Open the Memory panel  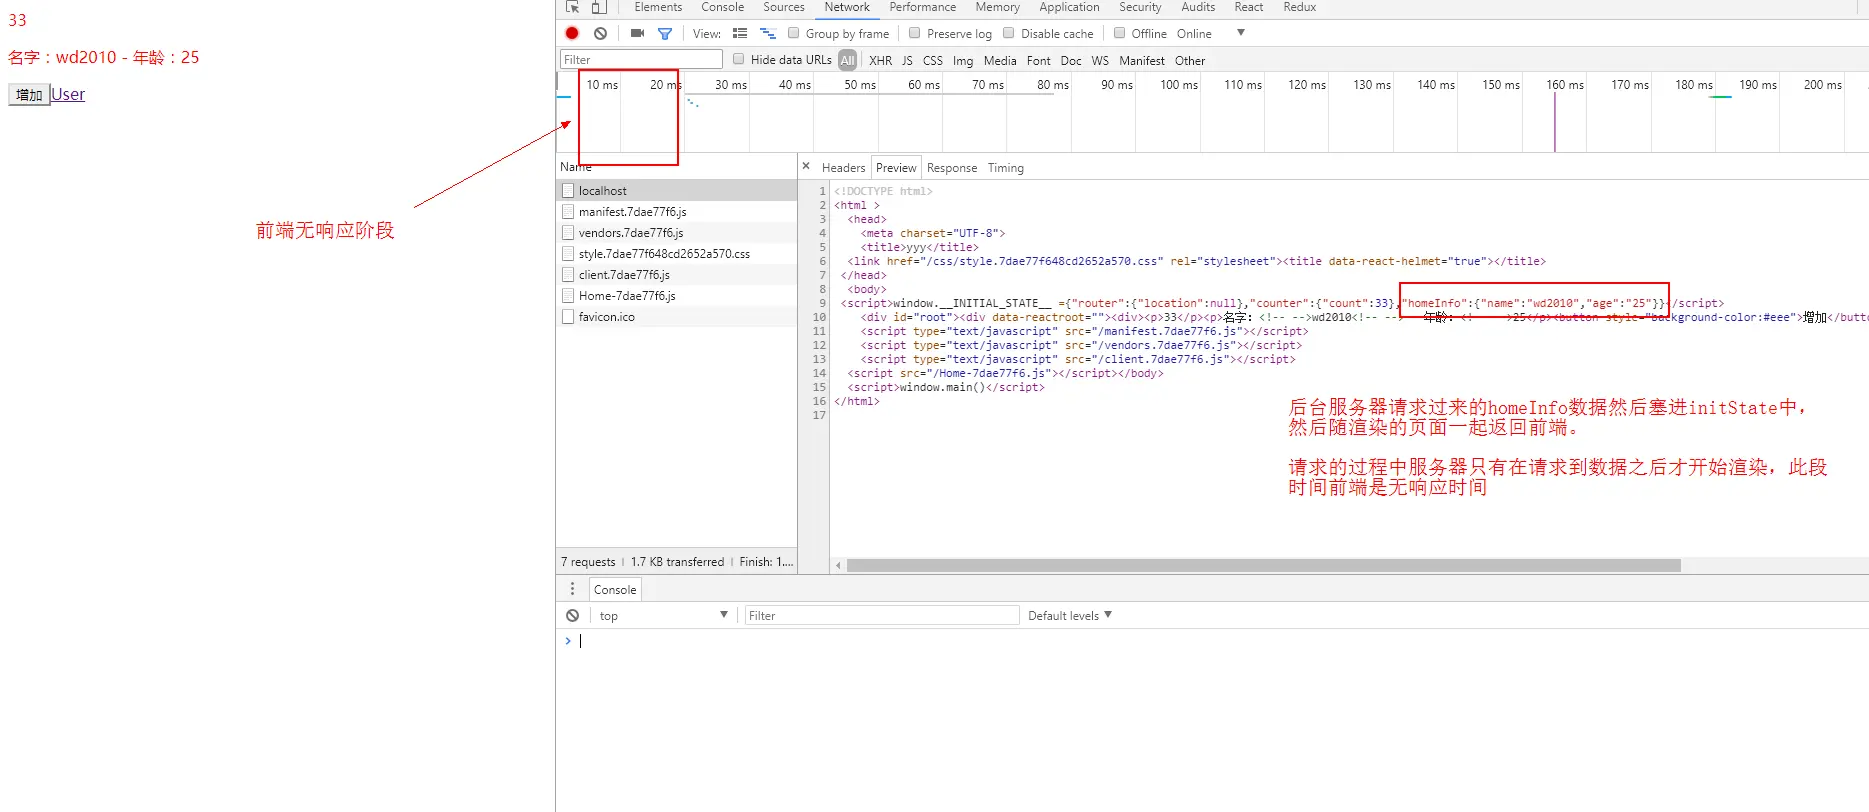click(998, 7)
